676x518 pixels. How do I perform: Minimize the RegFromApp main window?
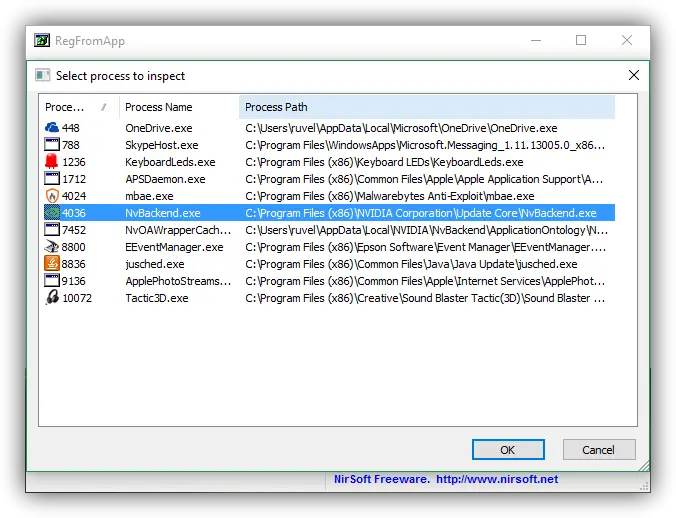click(x=536, y=41)
